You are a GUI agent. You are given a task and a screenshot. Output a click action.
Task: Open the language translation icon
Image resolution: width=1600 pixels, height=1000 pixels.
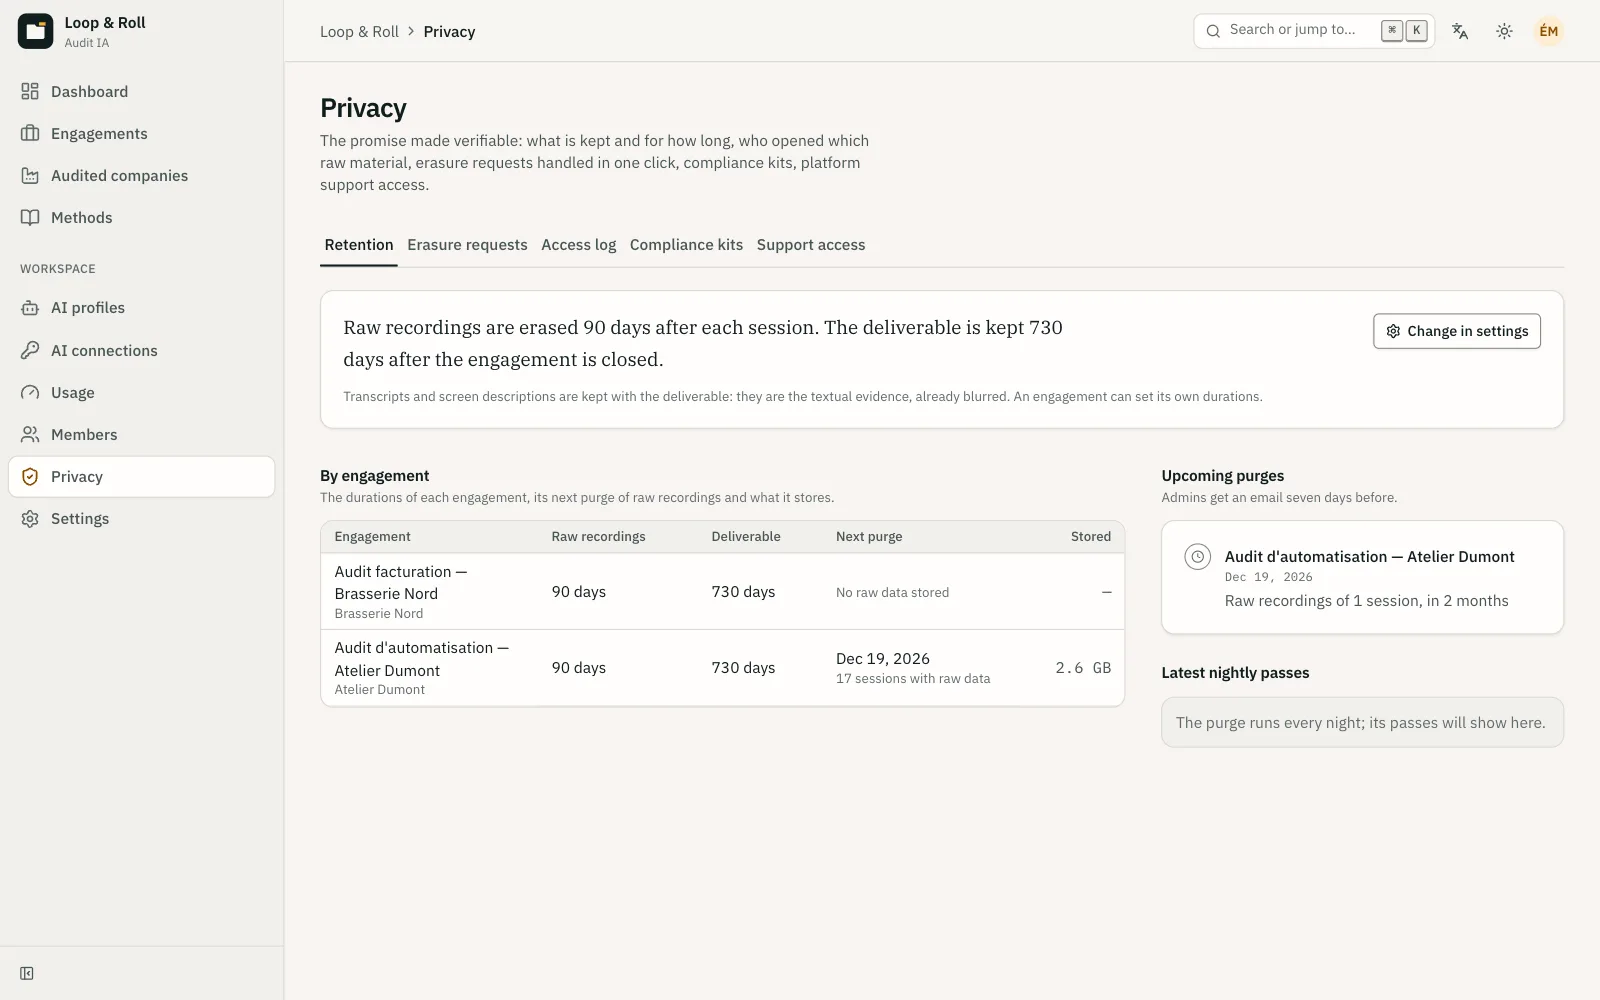pyautogui.click(x=1460, y=31)
